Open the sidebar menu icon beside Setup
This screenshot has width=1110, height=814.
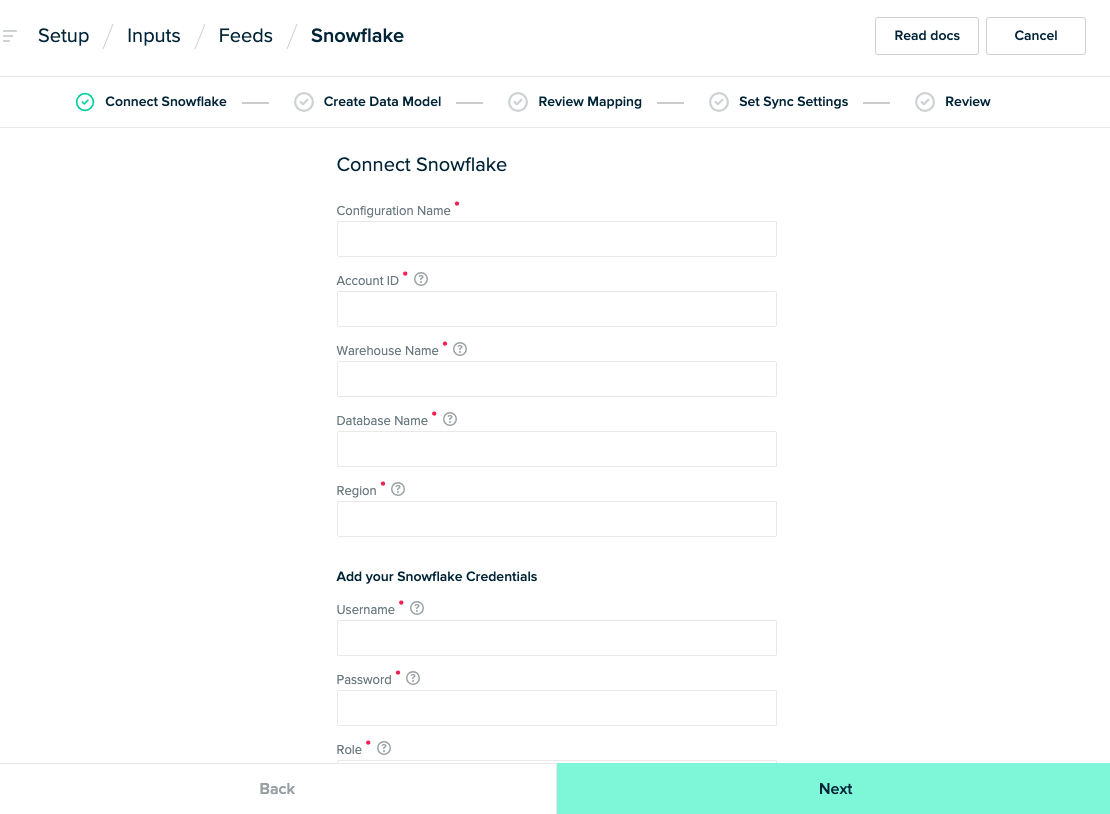[10, 35]
